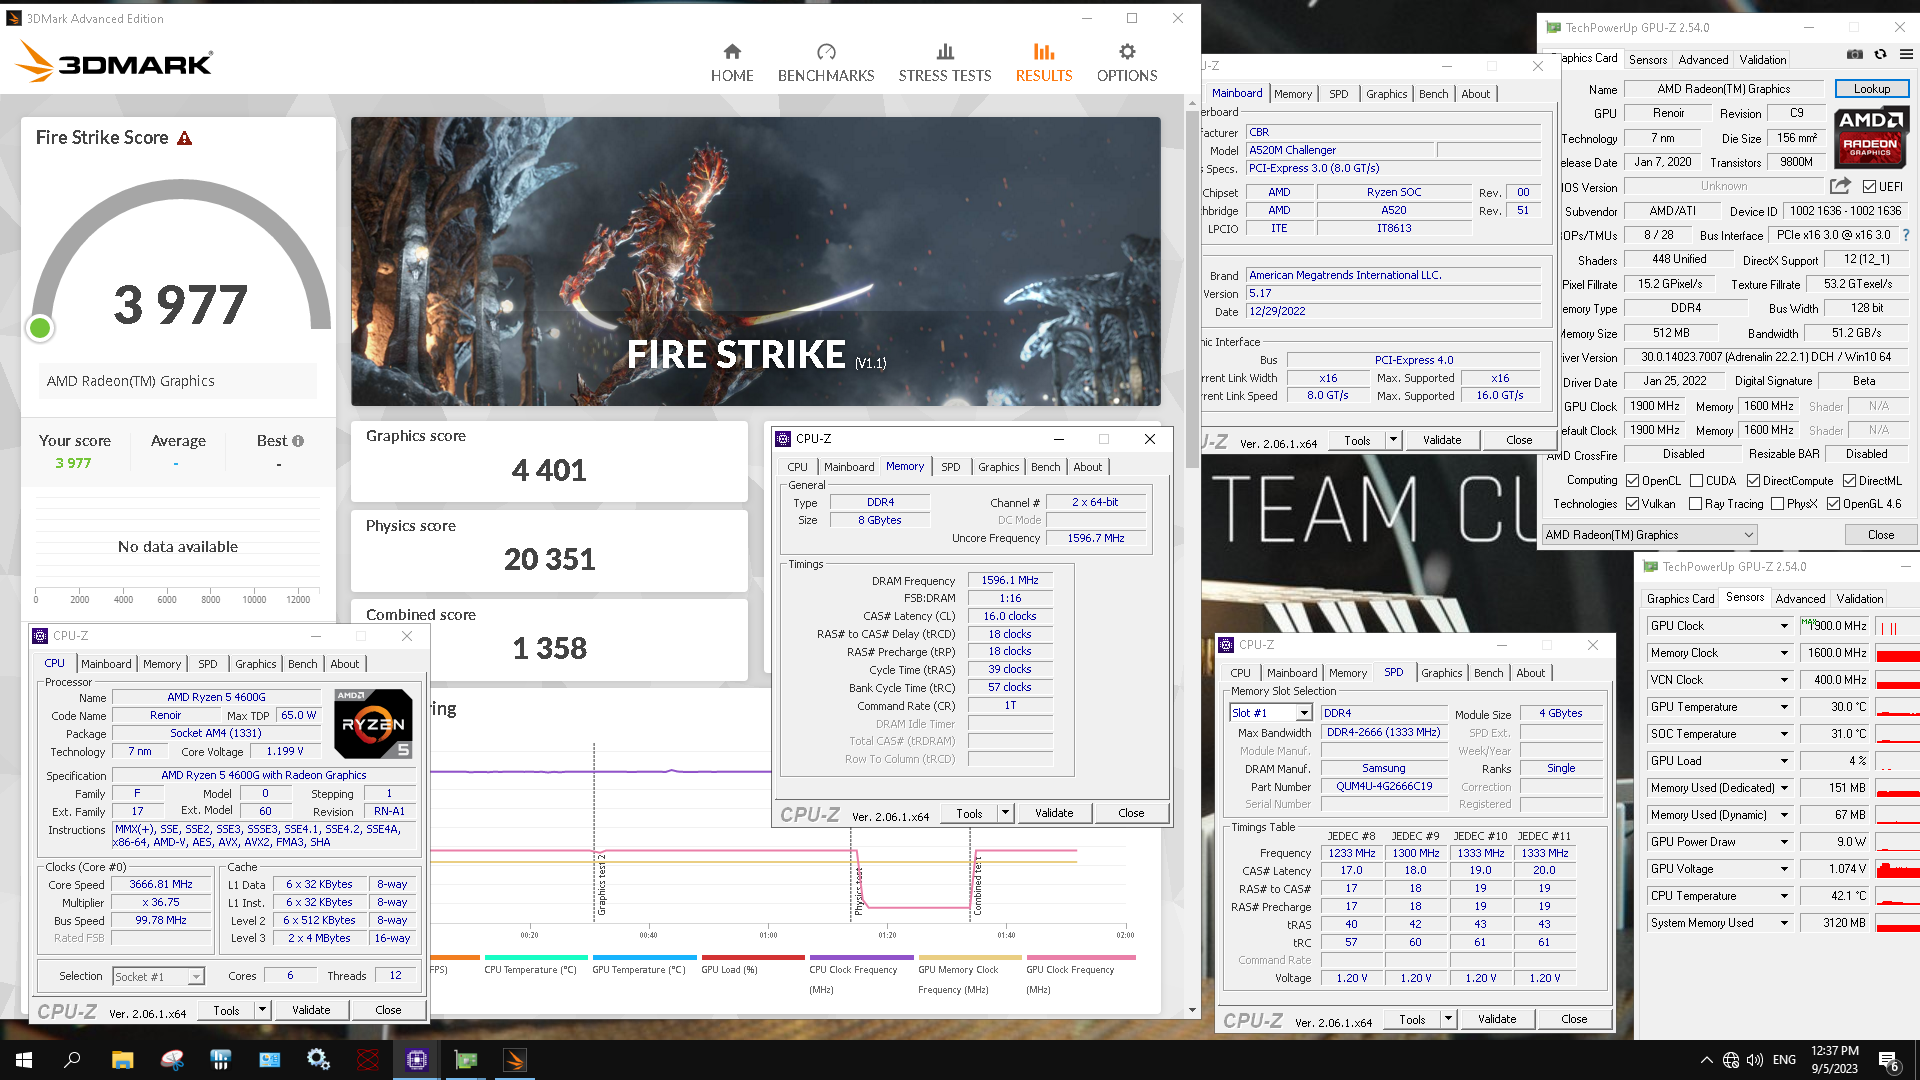This screenshot has width=1920, height=1080.
Task: Open notification center in system tray
Action: coord(1889,1060)
